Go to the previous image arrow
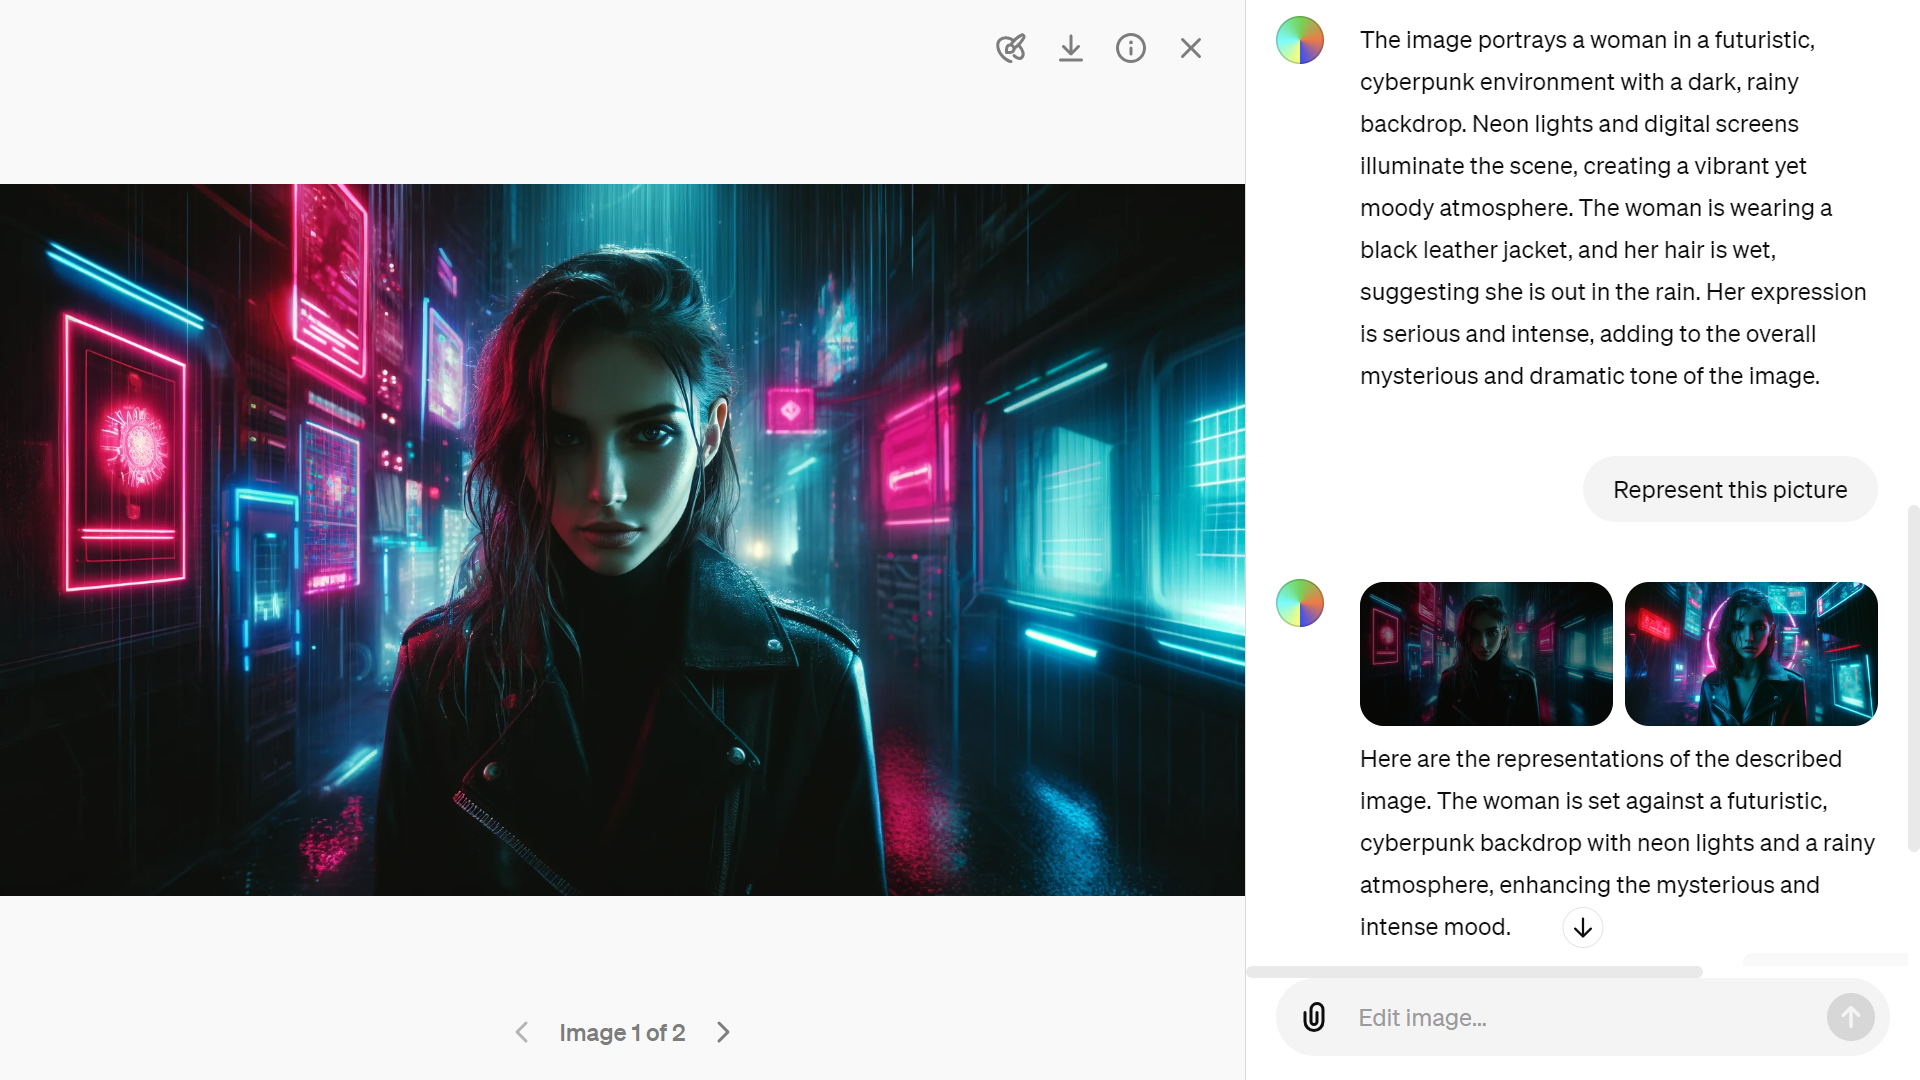1920x1080 pixels. pos(522,1032)
